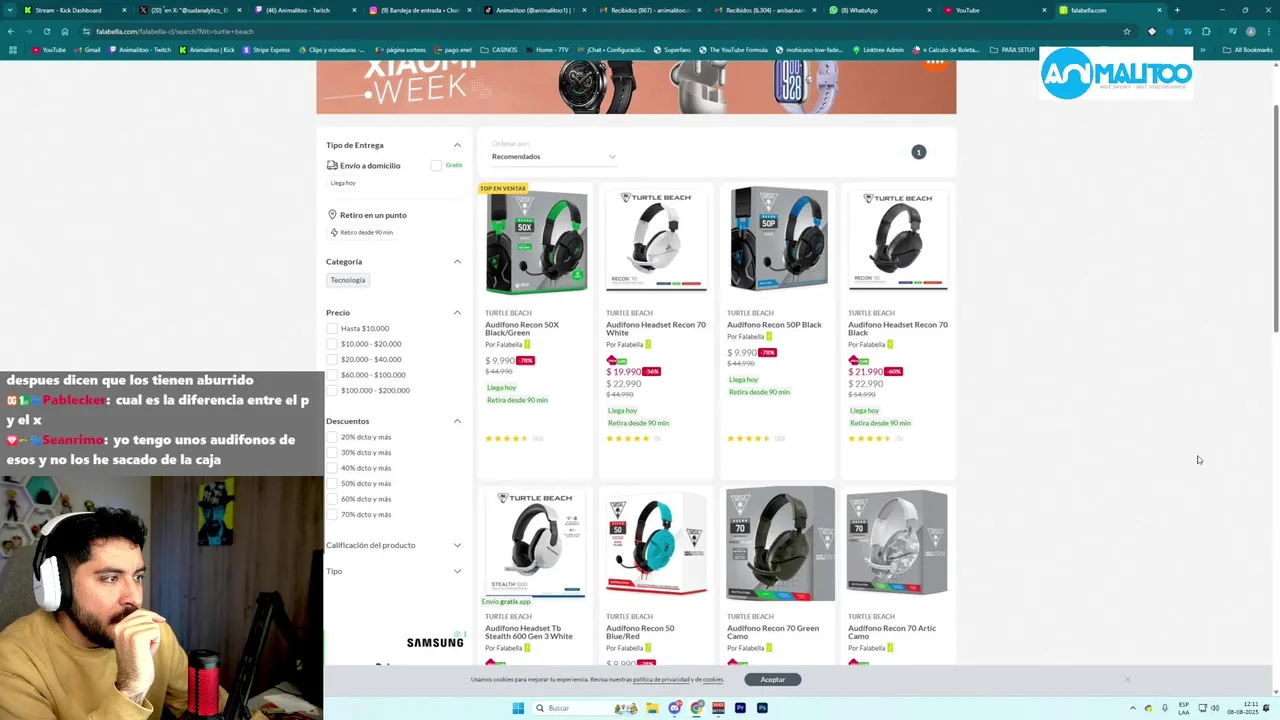Viewport: 1280px width, 720px height.
Task: Bookmark this page with the star icon
Action: tap(1127, 31)
